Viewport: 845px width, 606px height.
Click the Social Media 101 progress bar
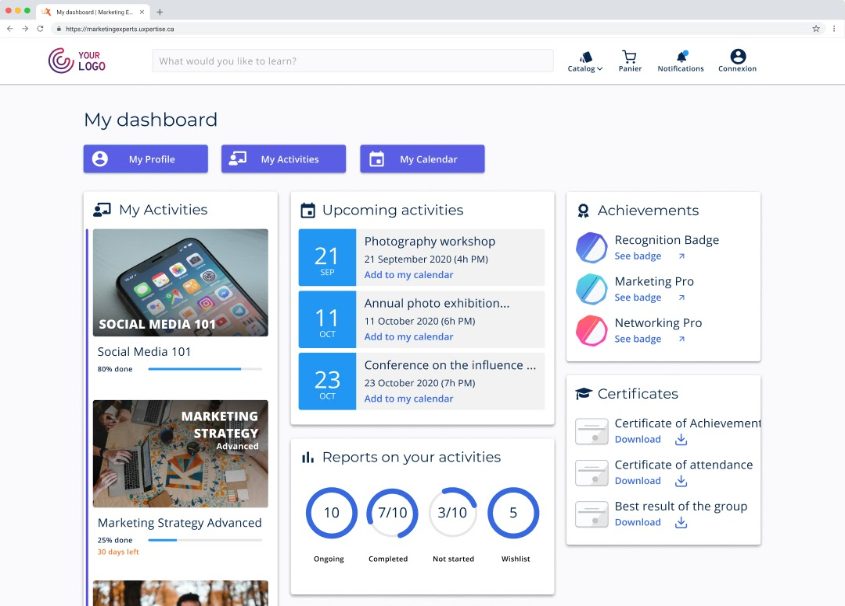(205, 369)
